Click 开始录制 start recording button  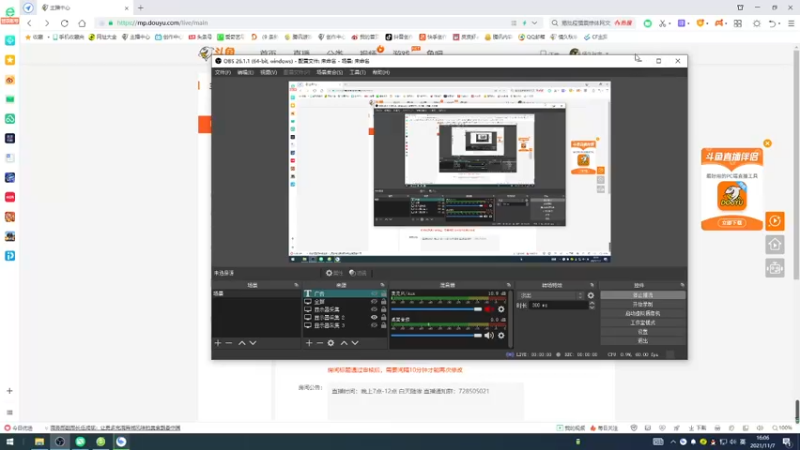(x=643, y=304)
